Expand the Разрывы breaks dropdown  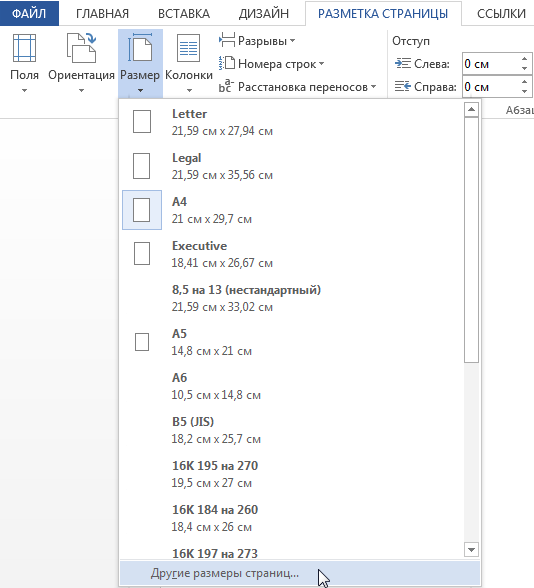tap(257, 40)
